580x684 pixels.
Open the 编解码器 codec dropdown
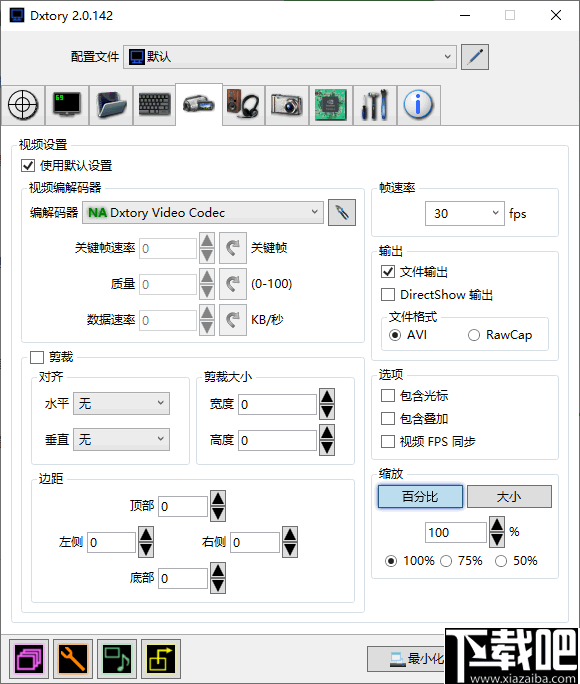[203, 212]
